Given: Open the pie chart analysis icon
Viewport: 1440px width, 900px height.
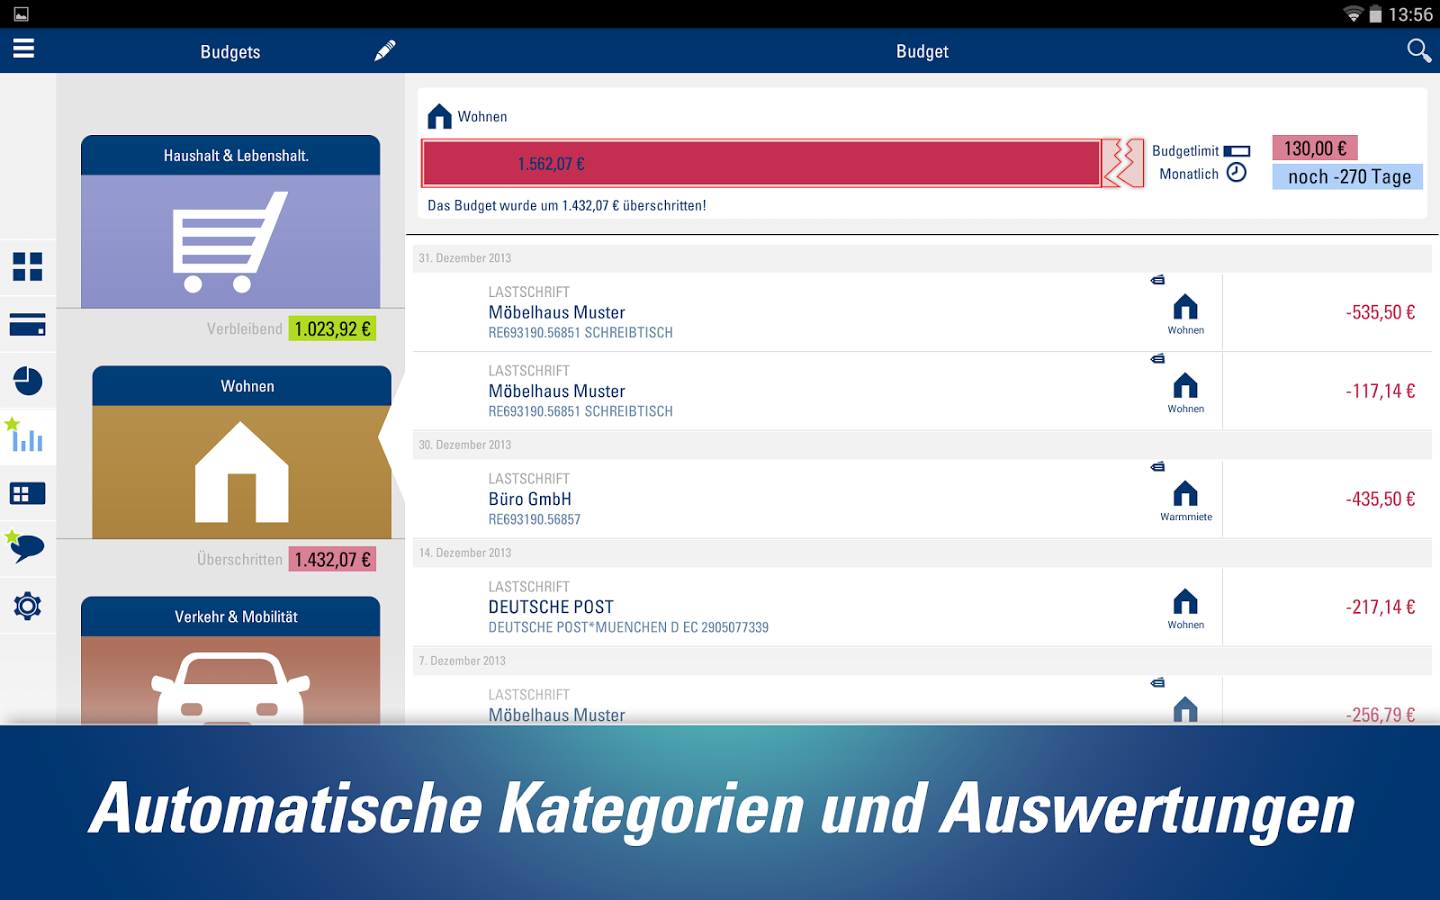Looking at the screenshot, I should [27, 381].
